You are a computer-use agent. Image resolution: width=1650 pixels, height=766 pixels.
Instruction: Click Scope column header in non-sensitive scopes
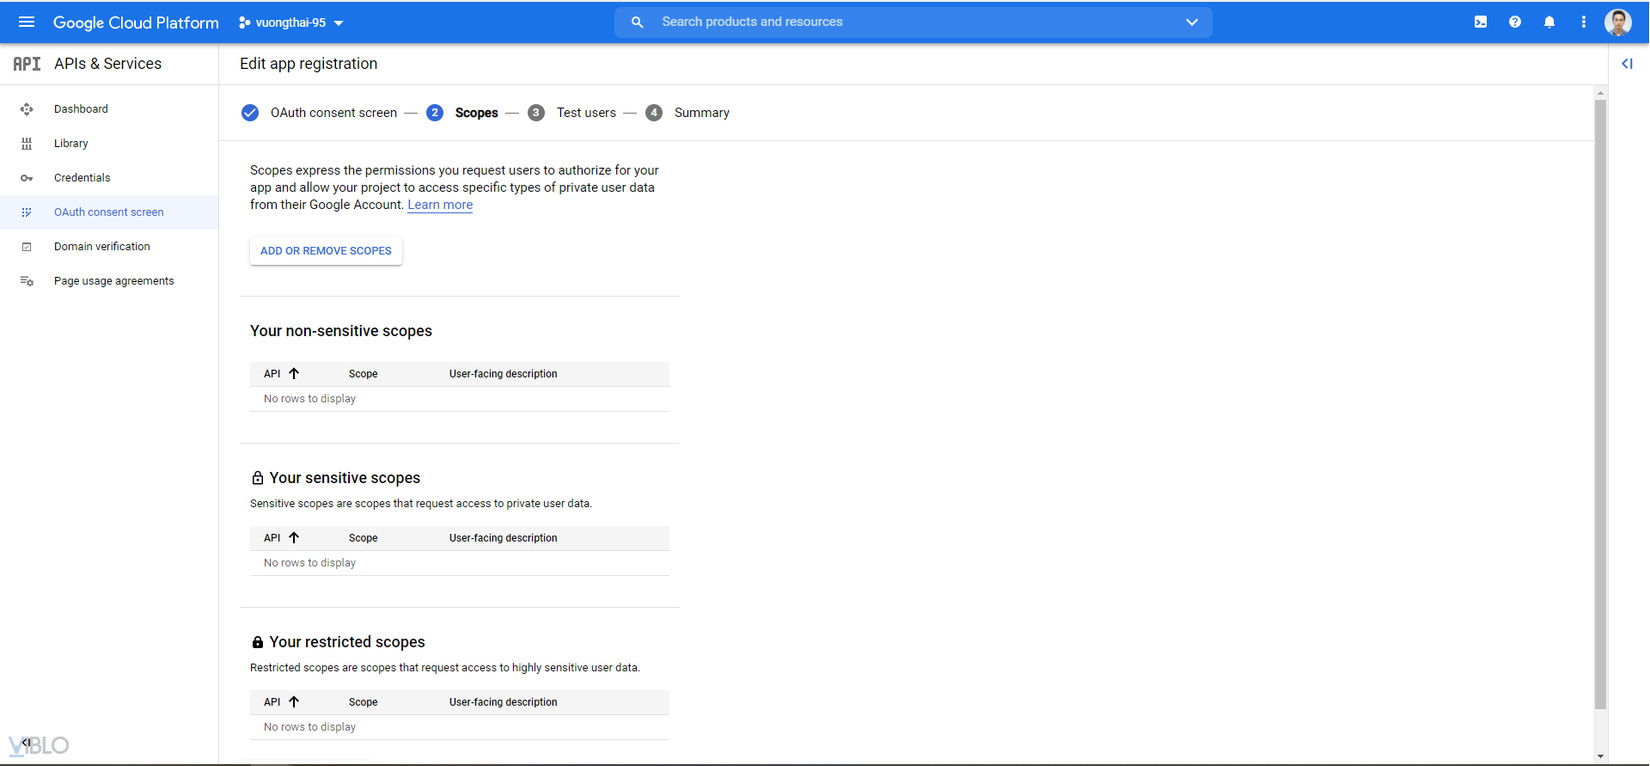tap(363, 374)
